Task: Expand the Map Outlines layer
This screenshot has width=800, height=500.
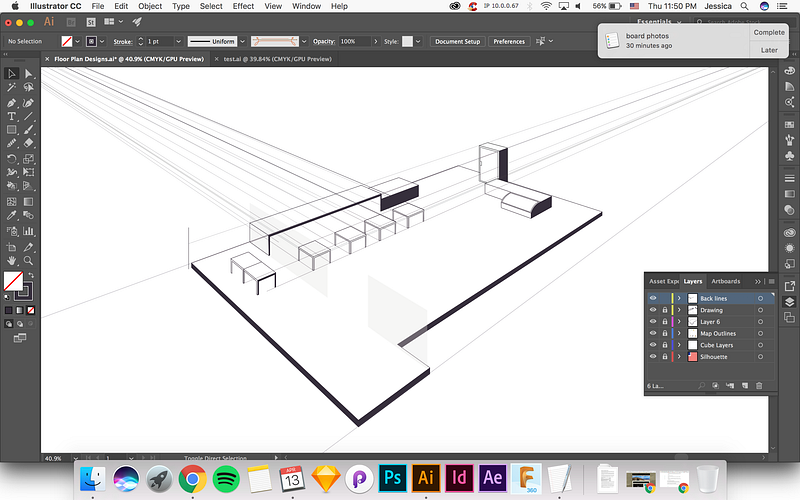Action: coord(678,333)
